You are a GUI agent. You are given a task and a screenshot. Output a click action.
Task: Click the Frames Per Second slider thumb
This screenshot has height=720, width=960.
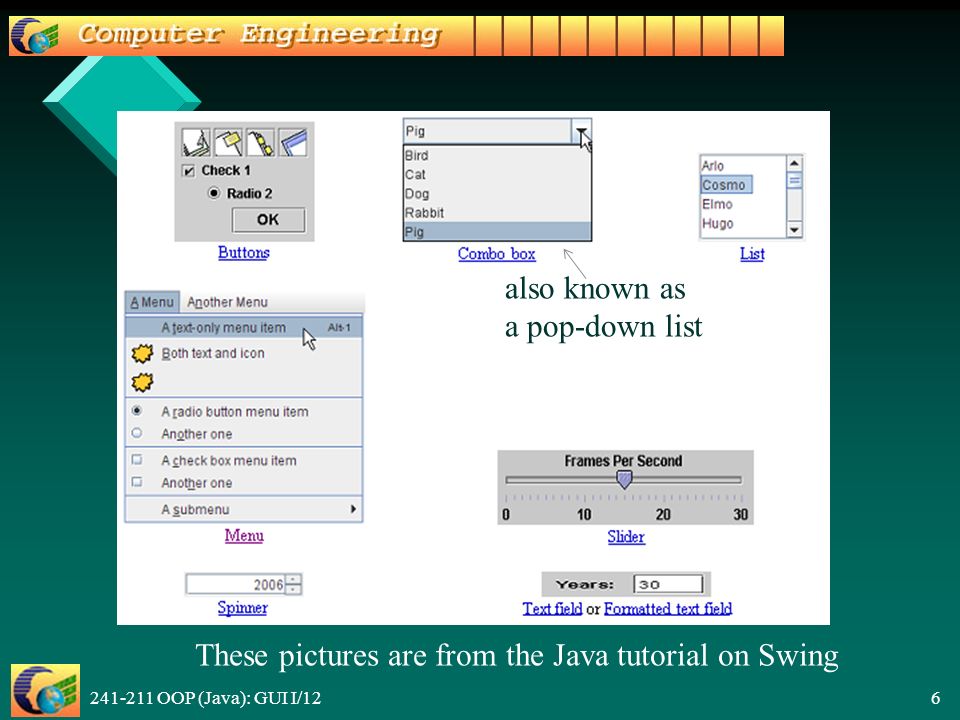624,479
